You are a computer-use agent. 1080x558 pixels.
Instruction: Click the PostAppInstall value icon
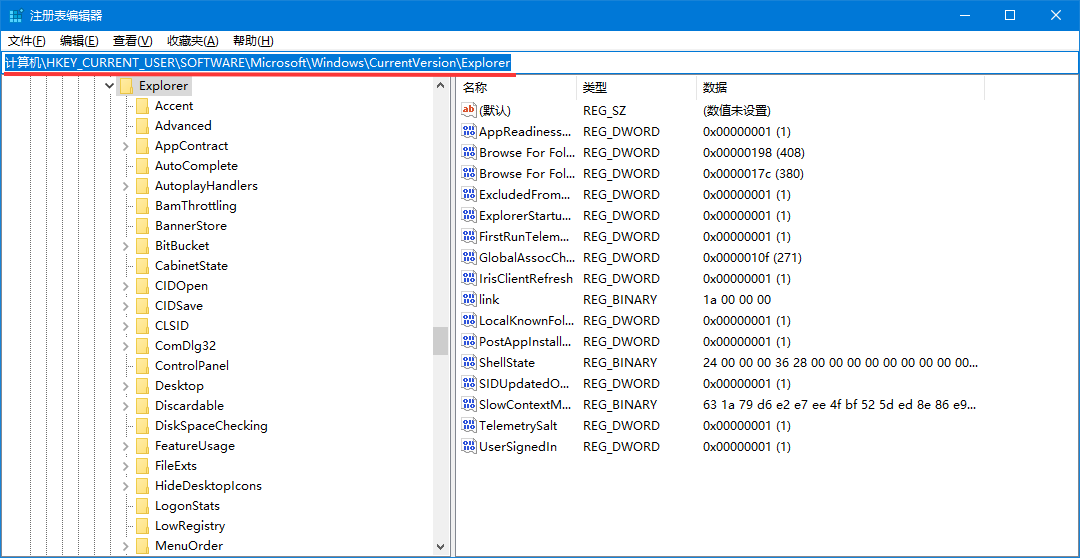click(x=469, y=341)
